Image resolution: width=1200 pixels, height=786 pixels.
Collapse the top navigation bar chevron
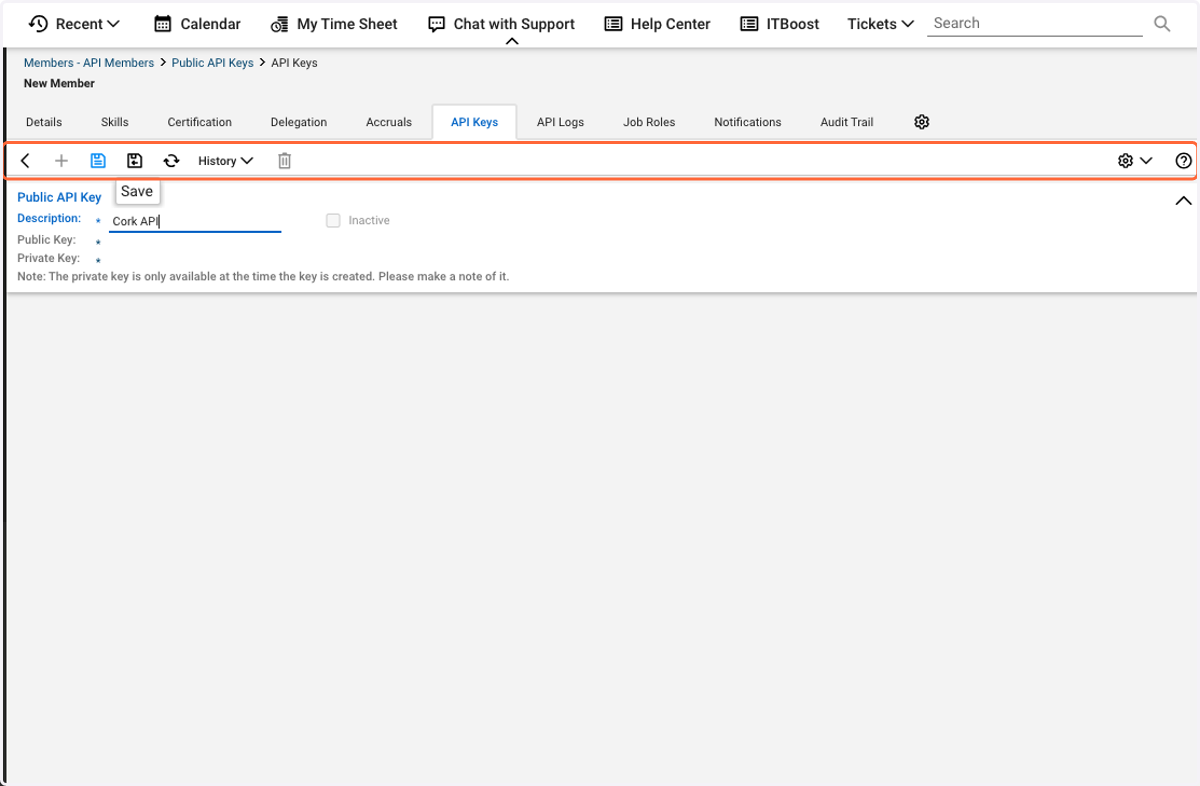[512, 42]
